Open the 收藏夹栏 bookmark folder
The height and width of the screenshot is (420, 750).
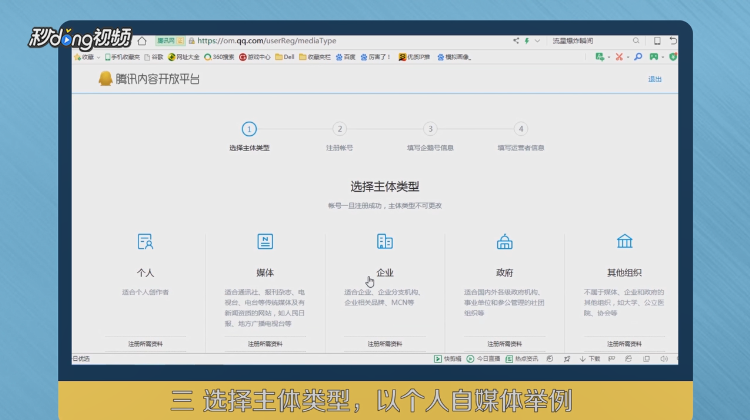point(315,57)
